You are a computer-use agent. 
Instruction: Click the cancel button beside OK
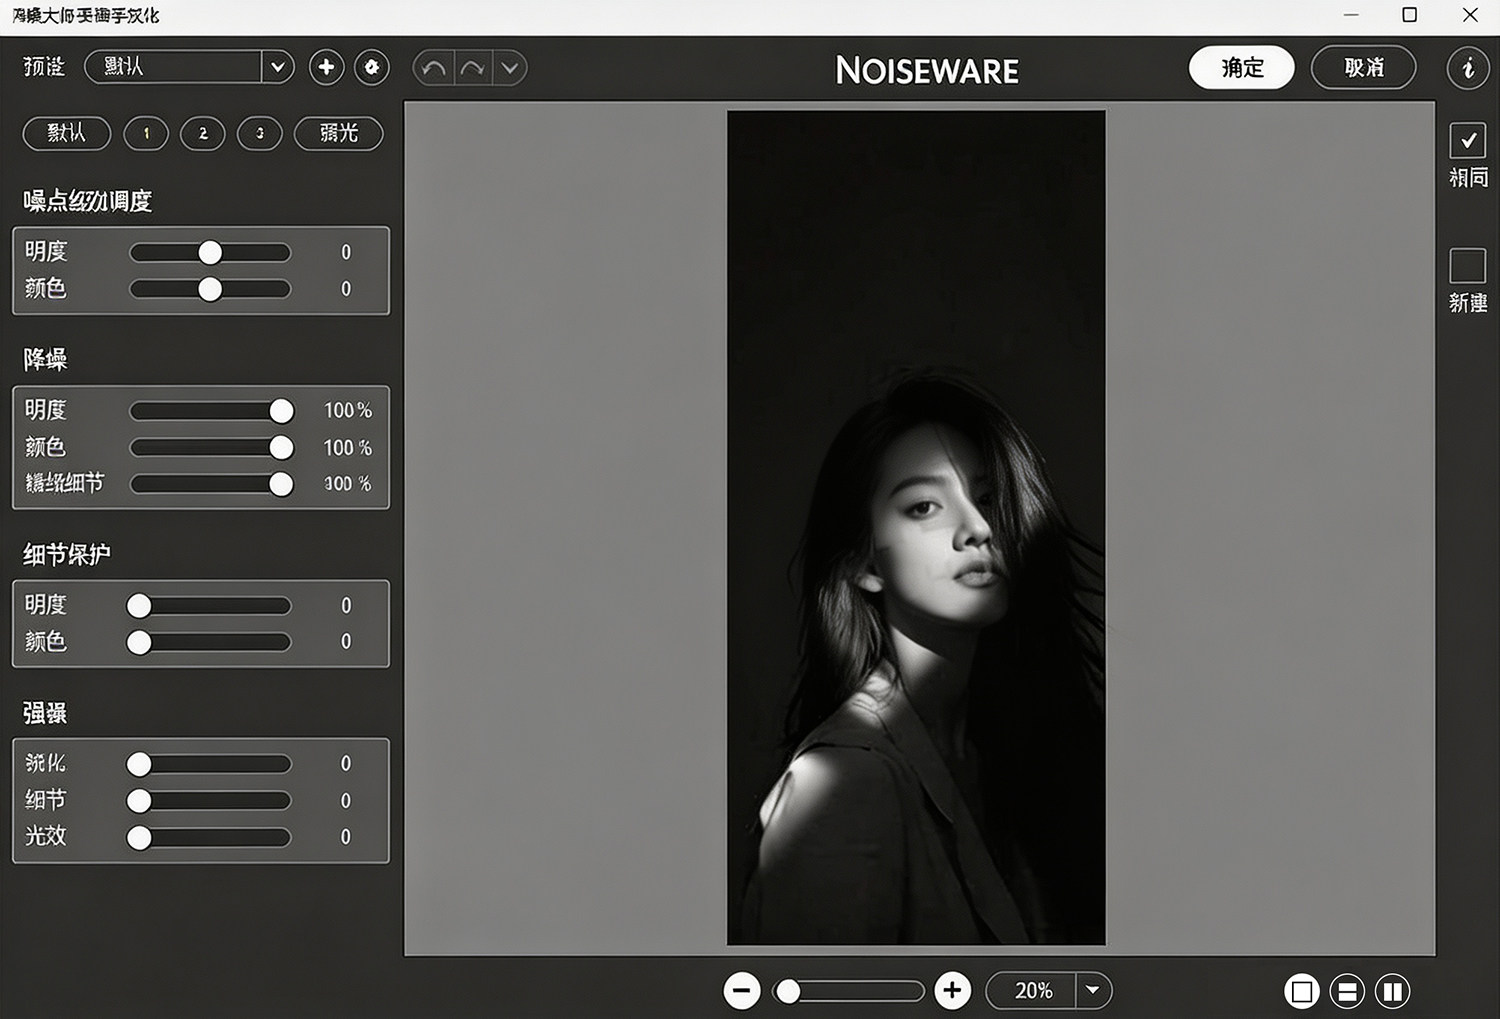[1364, 68]
